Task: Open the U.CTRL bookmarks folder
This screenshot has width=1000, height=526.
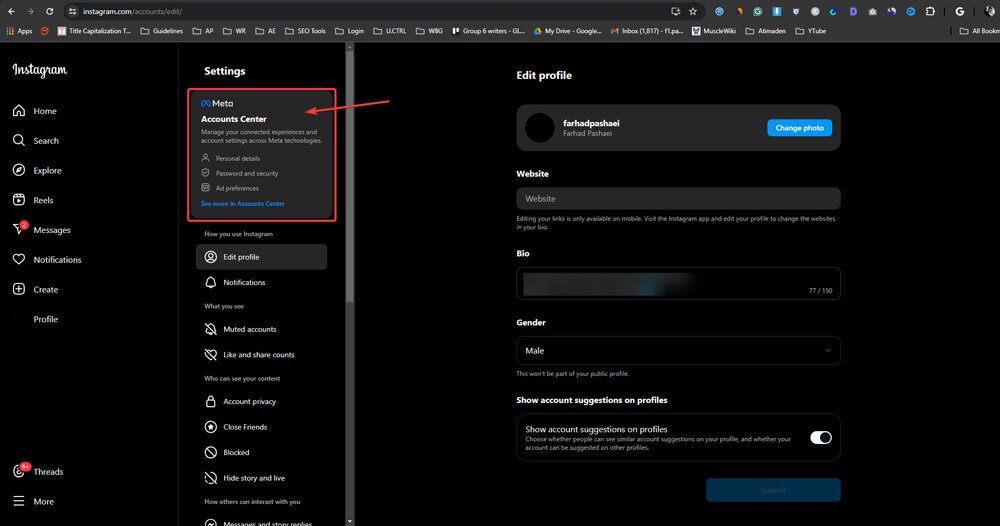Action: tap(390, 31)
